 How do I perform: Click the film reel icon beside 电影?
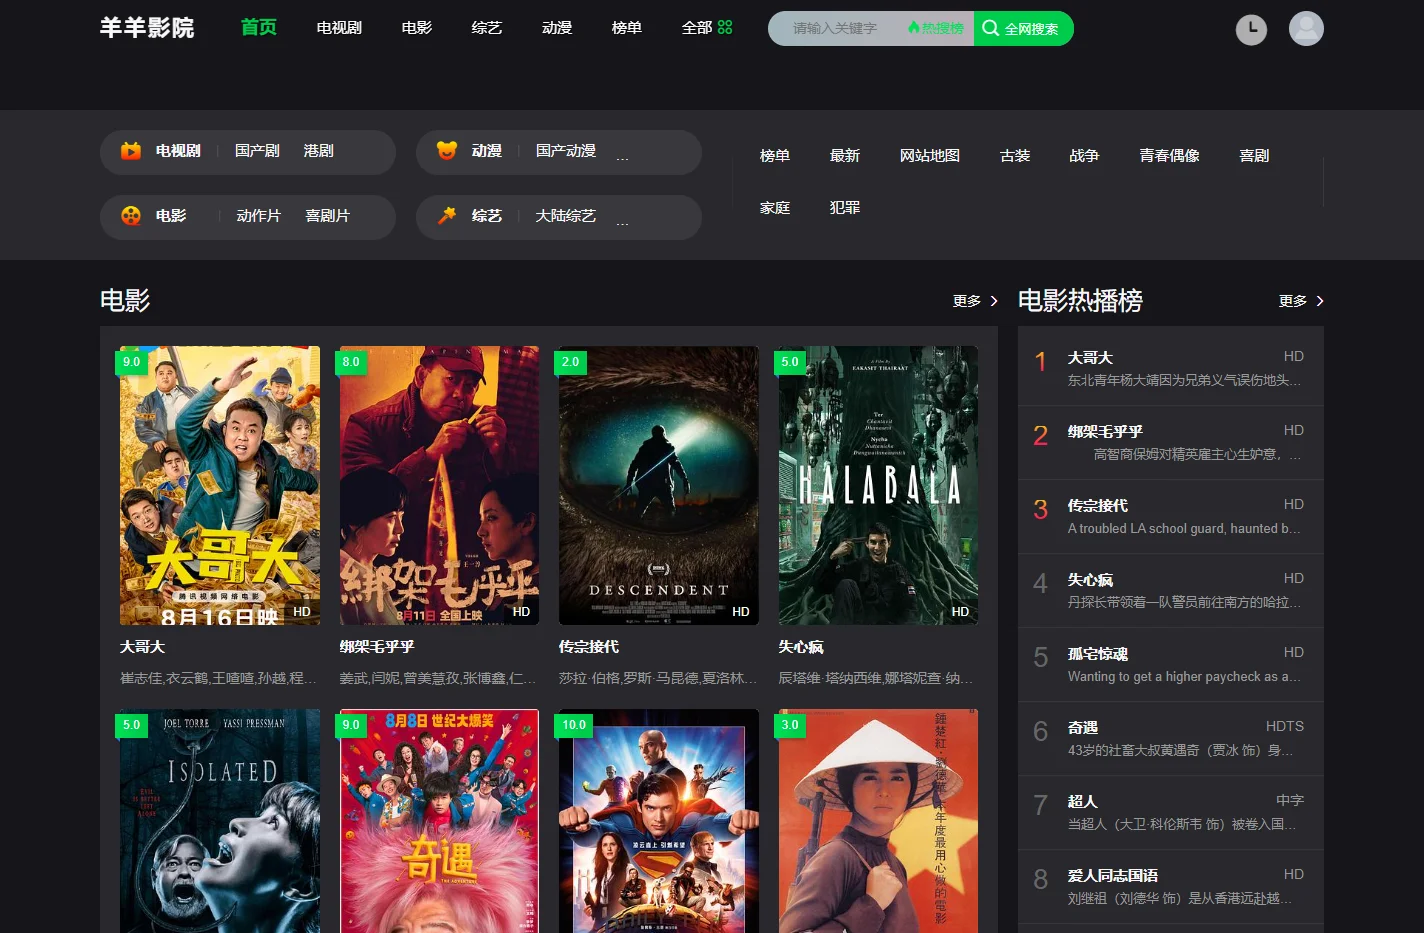coord(131,216)
